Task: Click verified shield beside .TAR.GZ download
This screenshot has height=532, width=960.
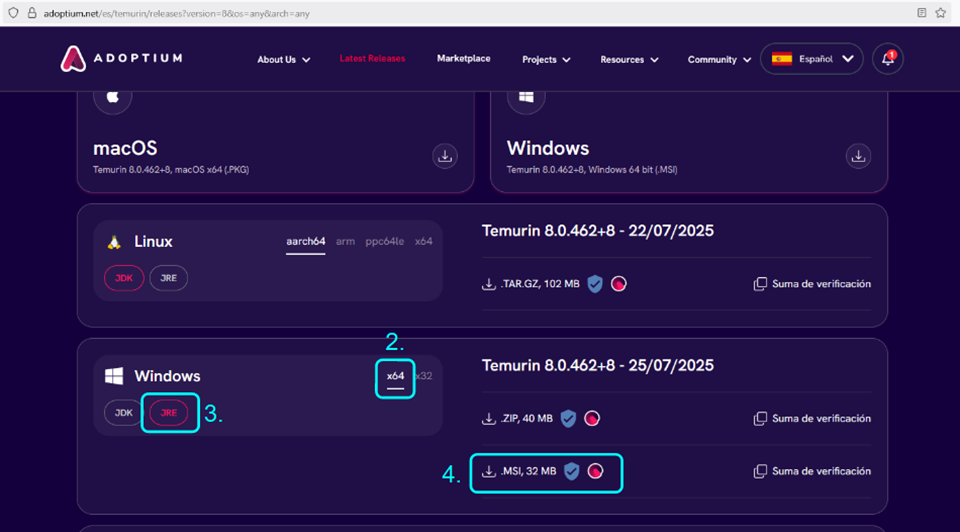Action: pyautogui.click(x=594, y=284)
